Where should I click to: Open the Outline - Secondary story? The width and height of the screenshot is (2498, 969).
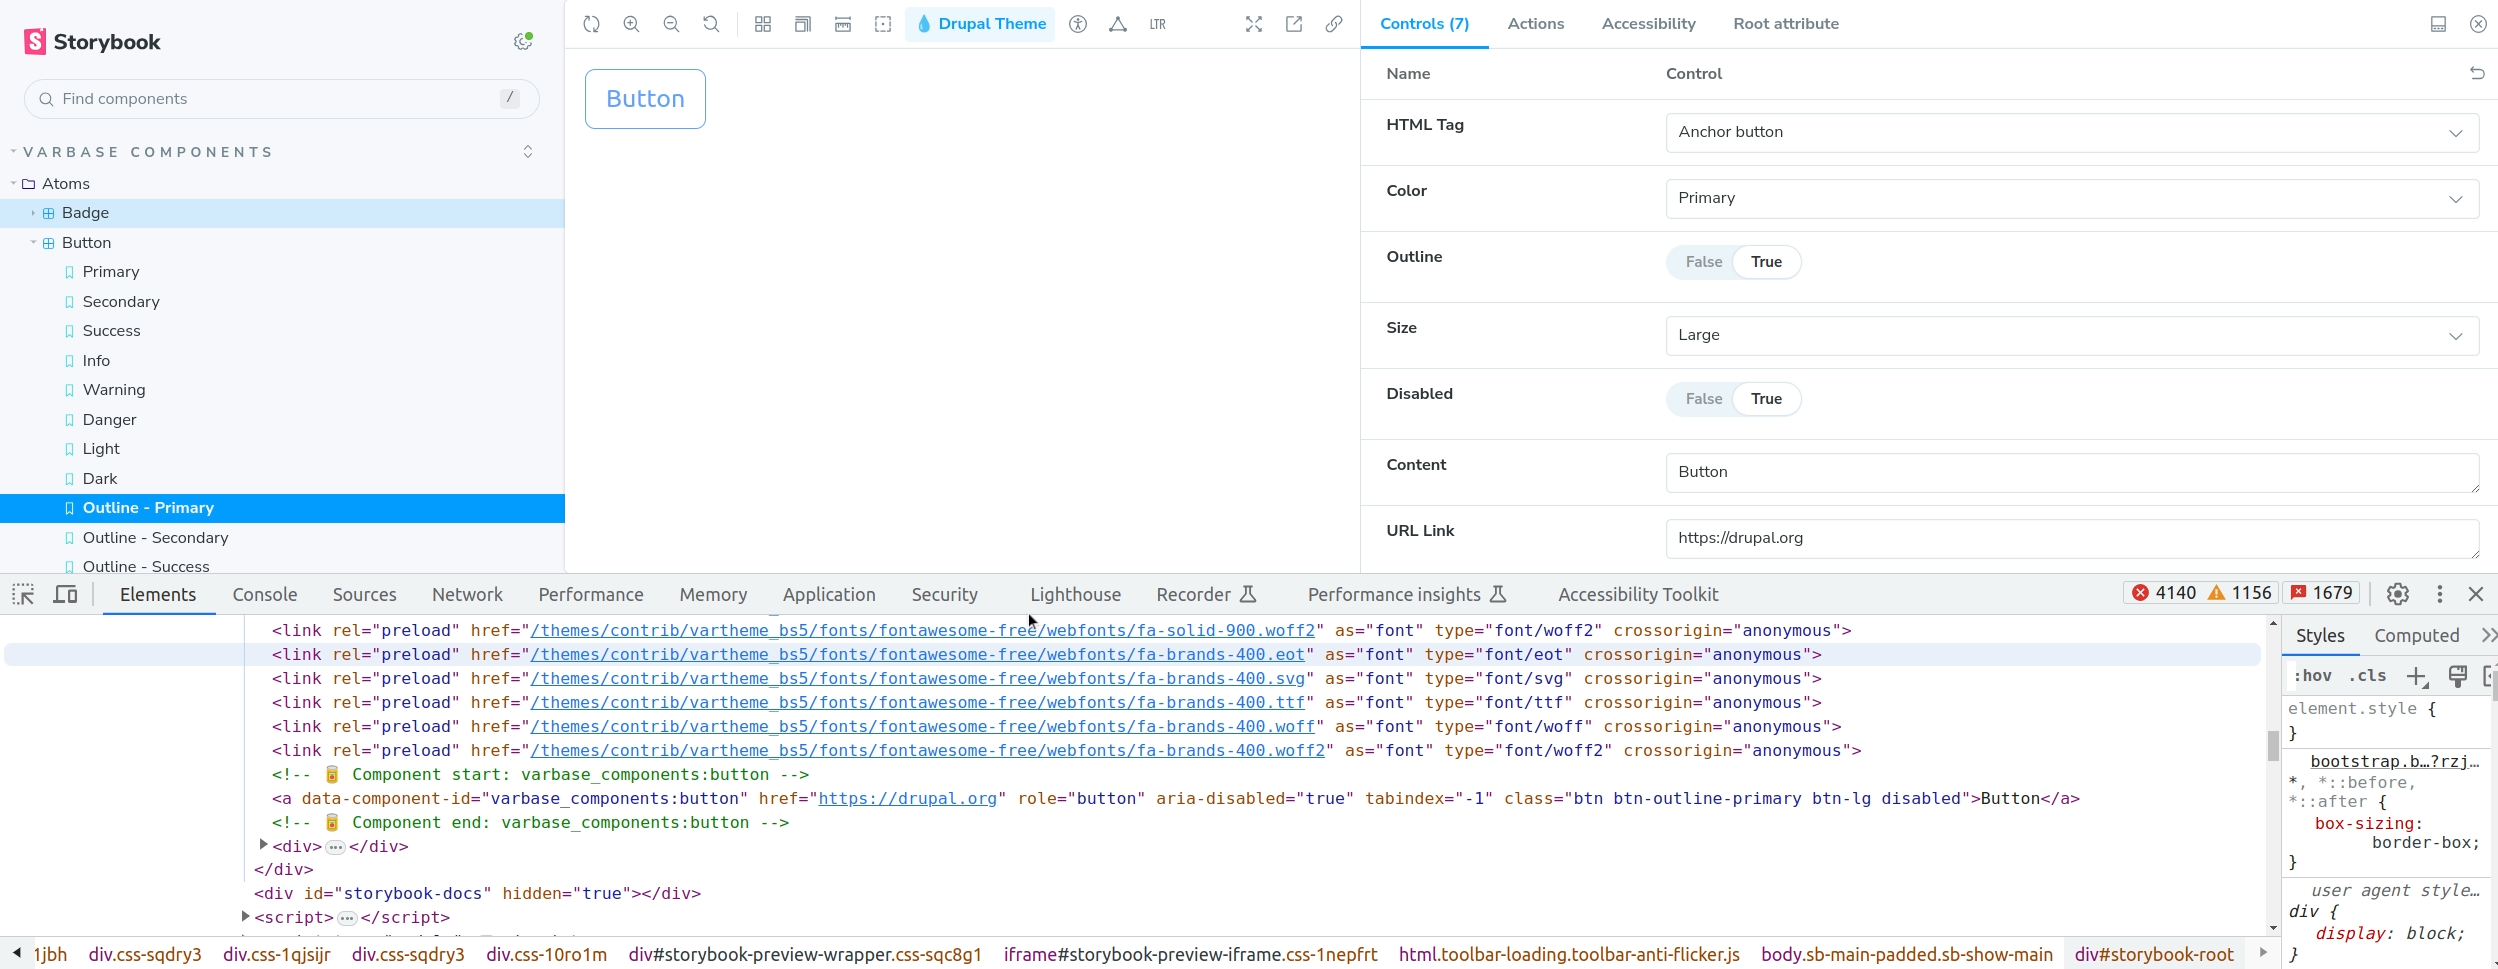155,538
